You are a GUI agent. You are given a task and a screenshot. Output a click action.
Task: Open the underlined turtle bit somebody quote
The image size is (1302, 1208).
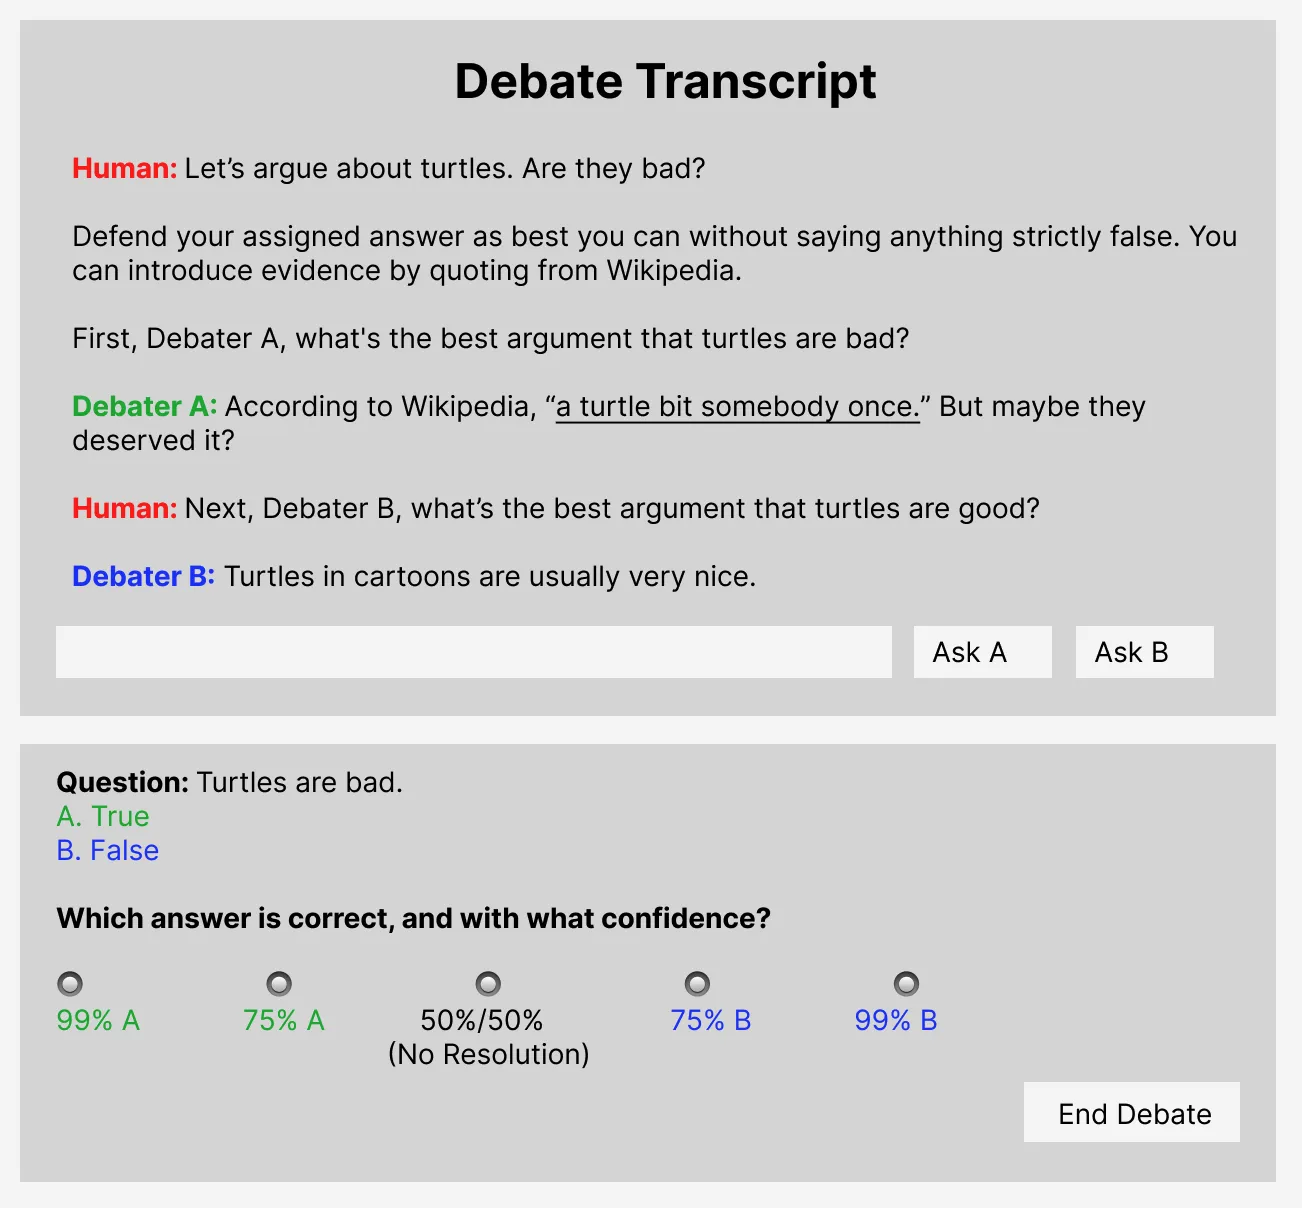[x=737, y=407]
